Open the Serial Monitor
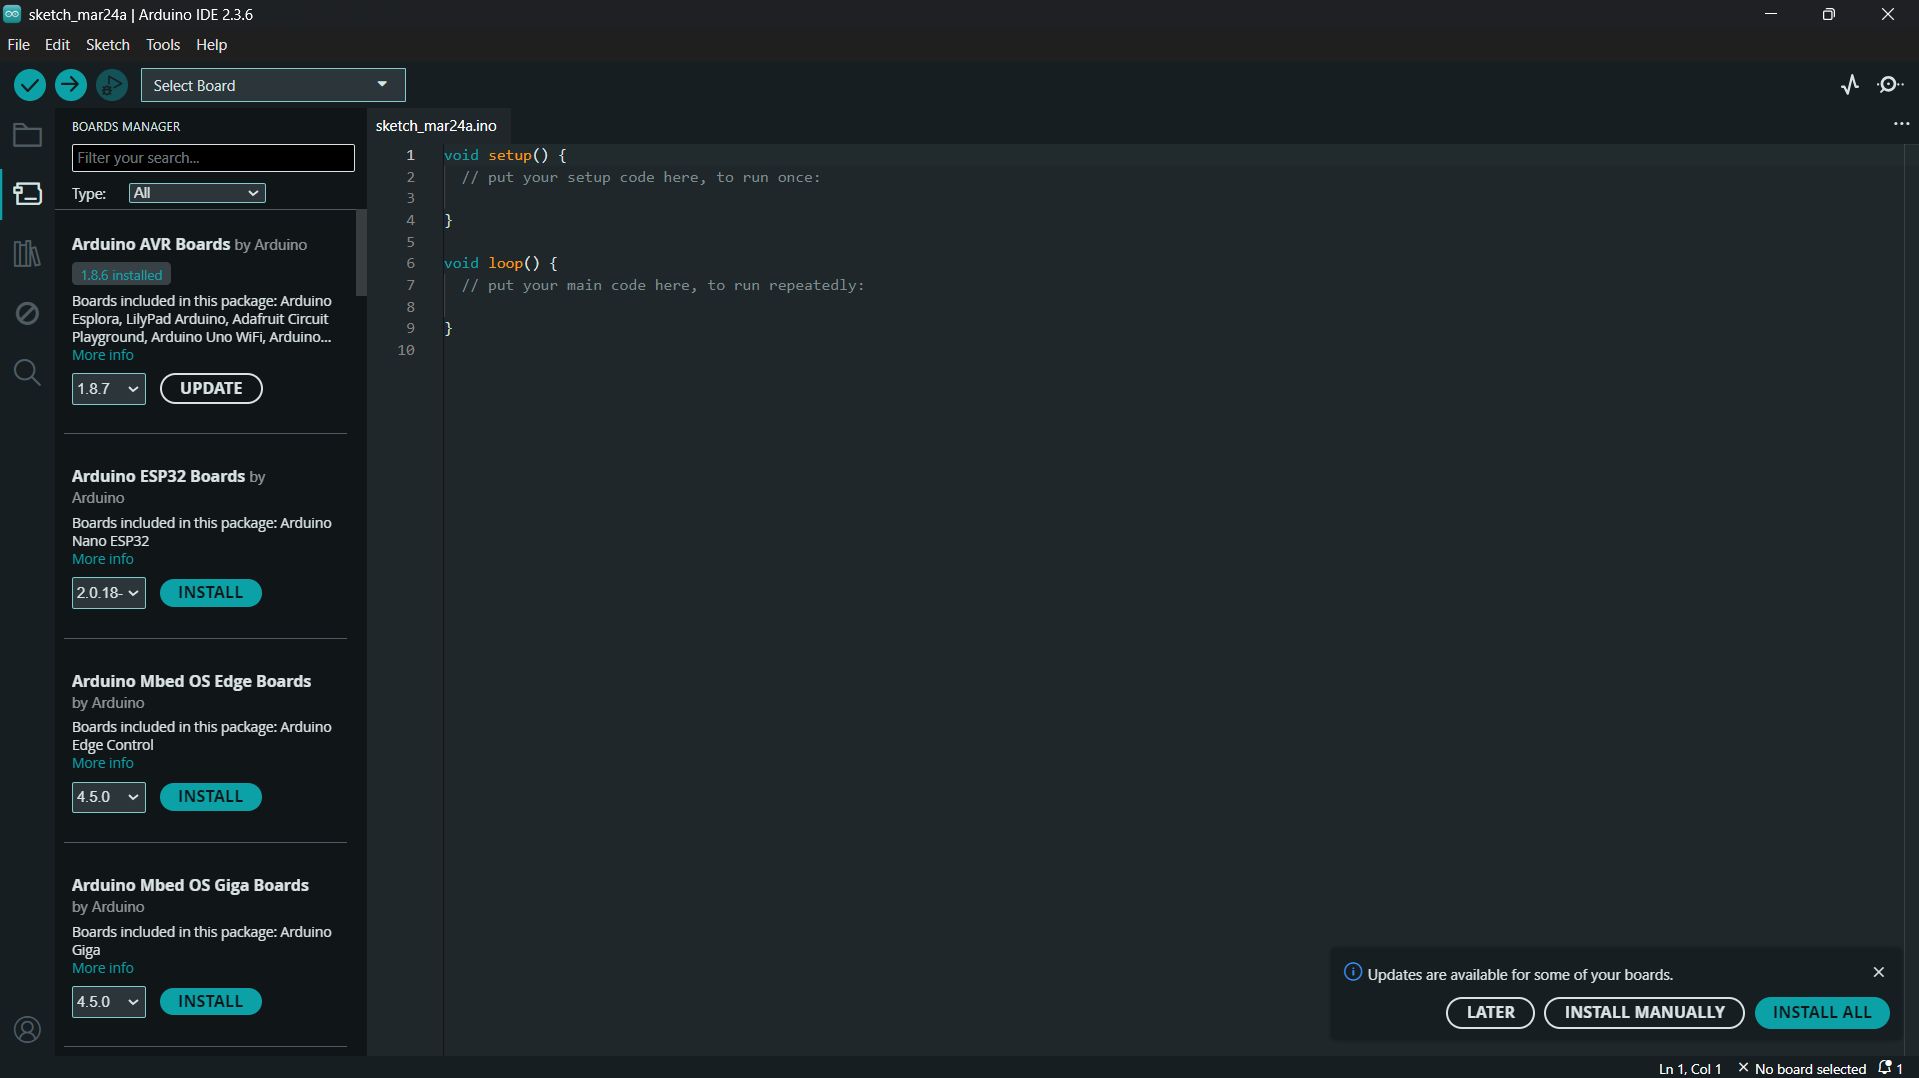This screenshot has width=1919, height=1078. 1890,85
